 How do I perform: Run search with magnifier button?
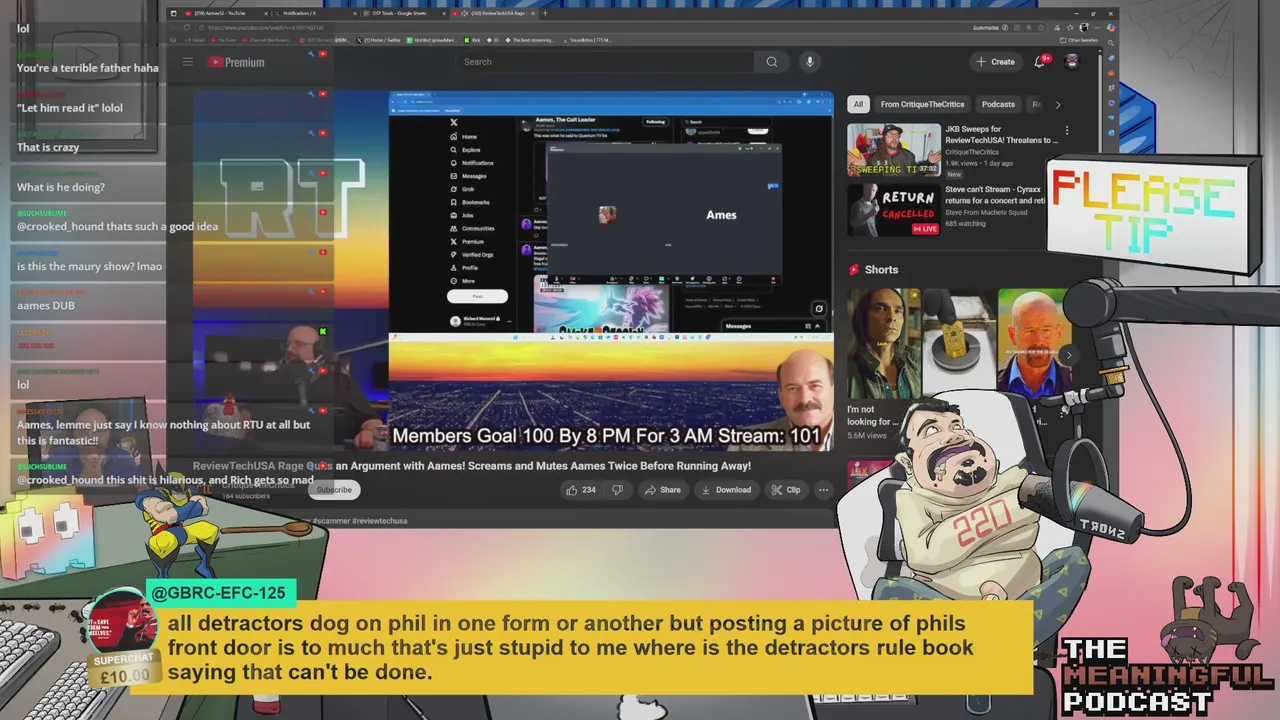click(x=772, y=62)
